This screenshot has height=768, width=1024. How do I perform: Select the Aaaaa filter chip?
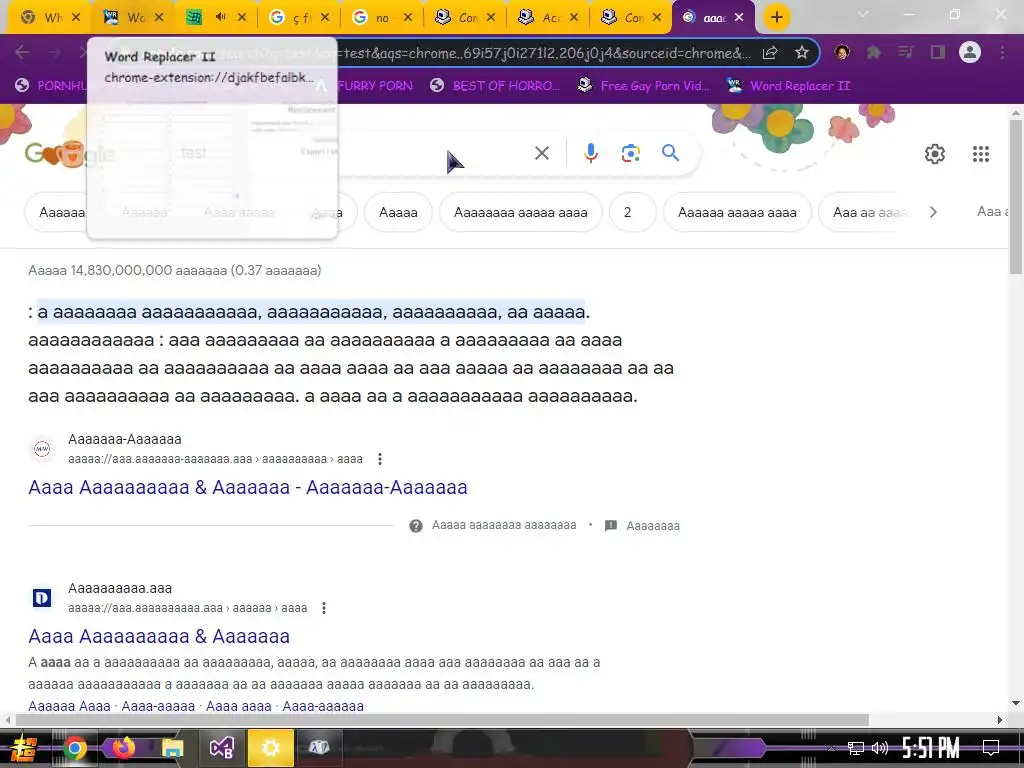398,212
